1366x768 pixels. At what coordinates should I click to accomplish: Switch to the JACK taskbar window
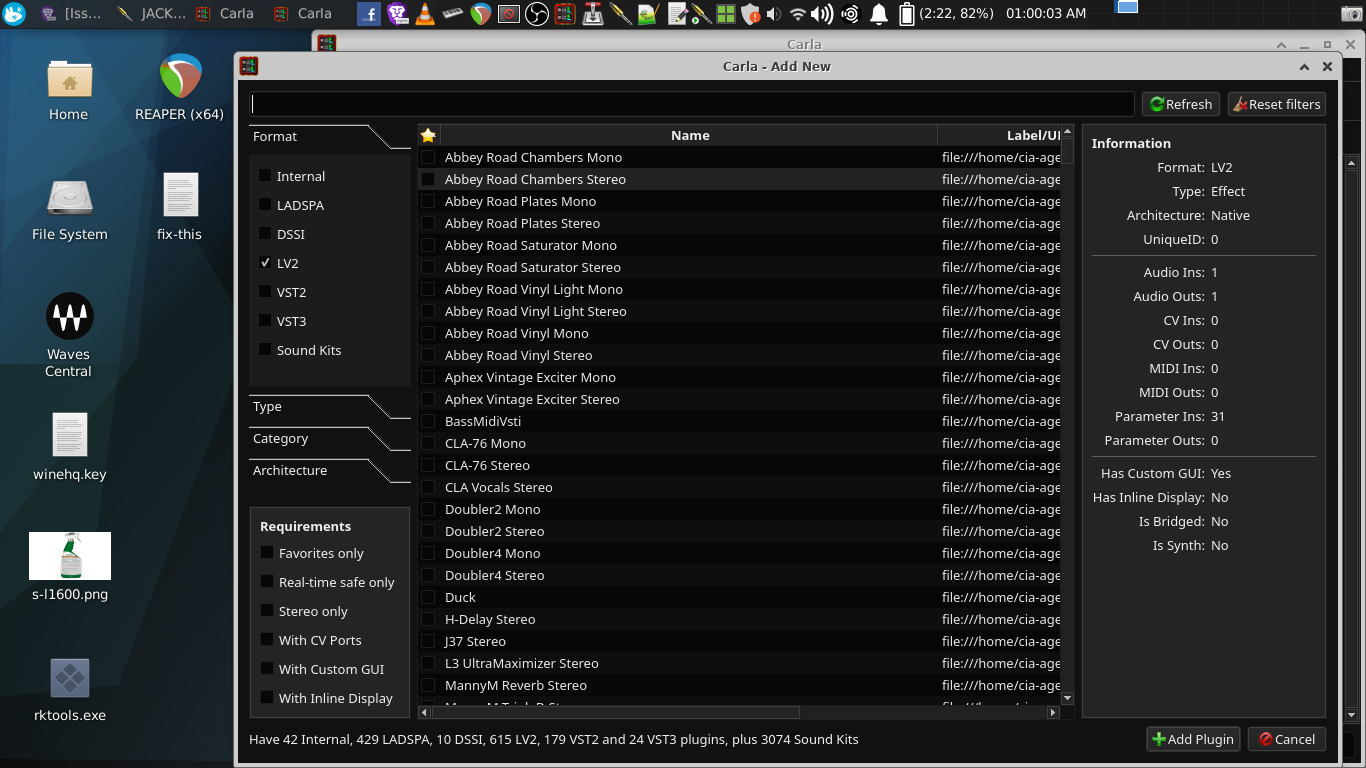152,14
